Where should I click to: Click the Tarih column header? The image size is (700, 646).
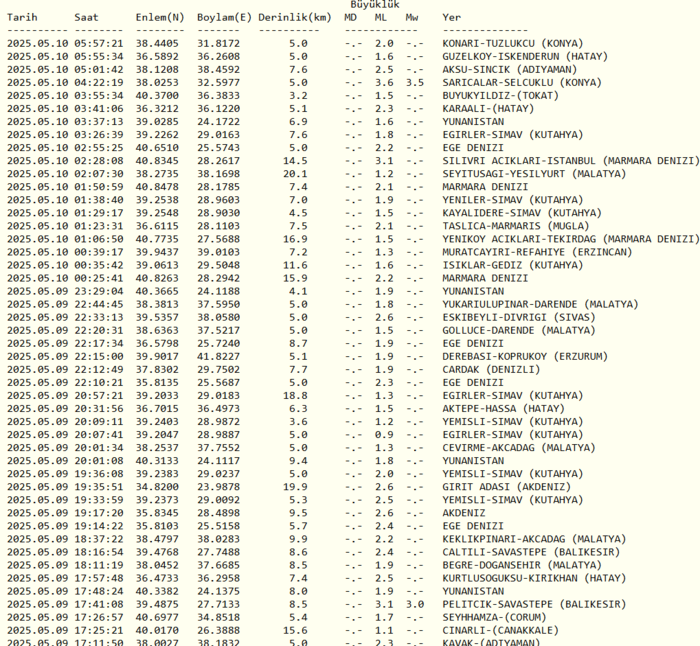(22, 17)
